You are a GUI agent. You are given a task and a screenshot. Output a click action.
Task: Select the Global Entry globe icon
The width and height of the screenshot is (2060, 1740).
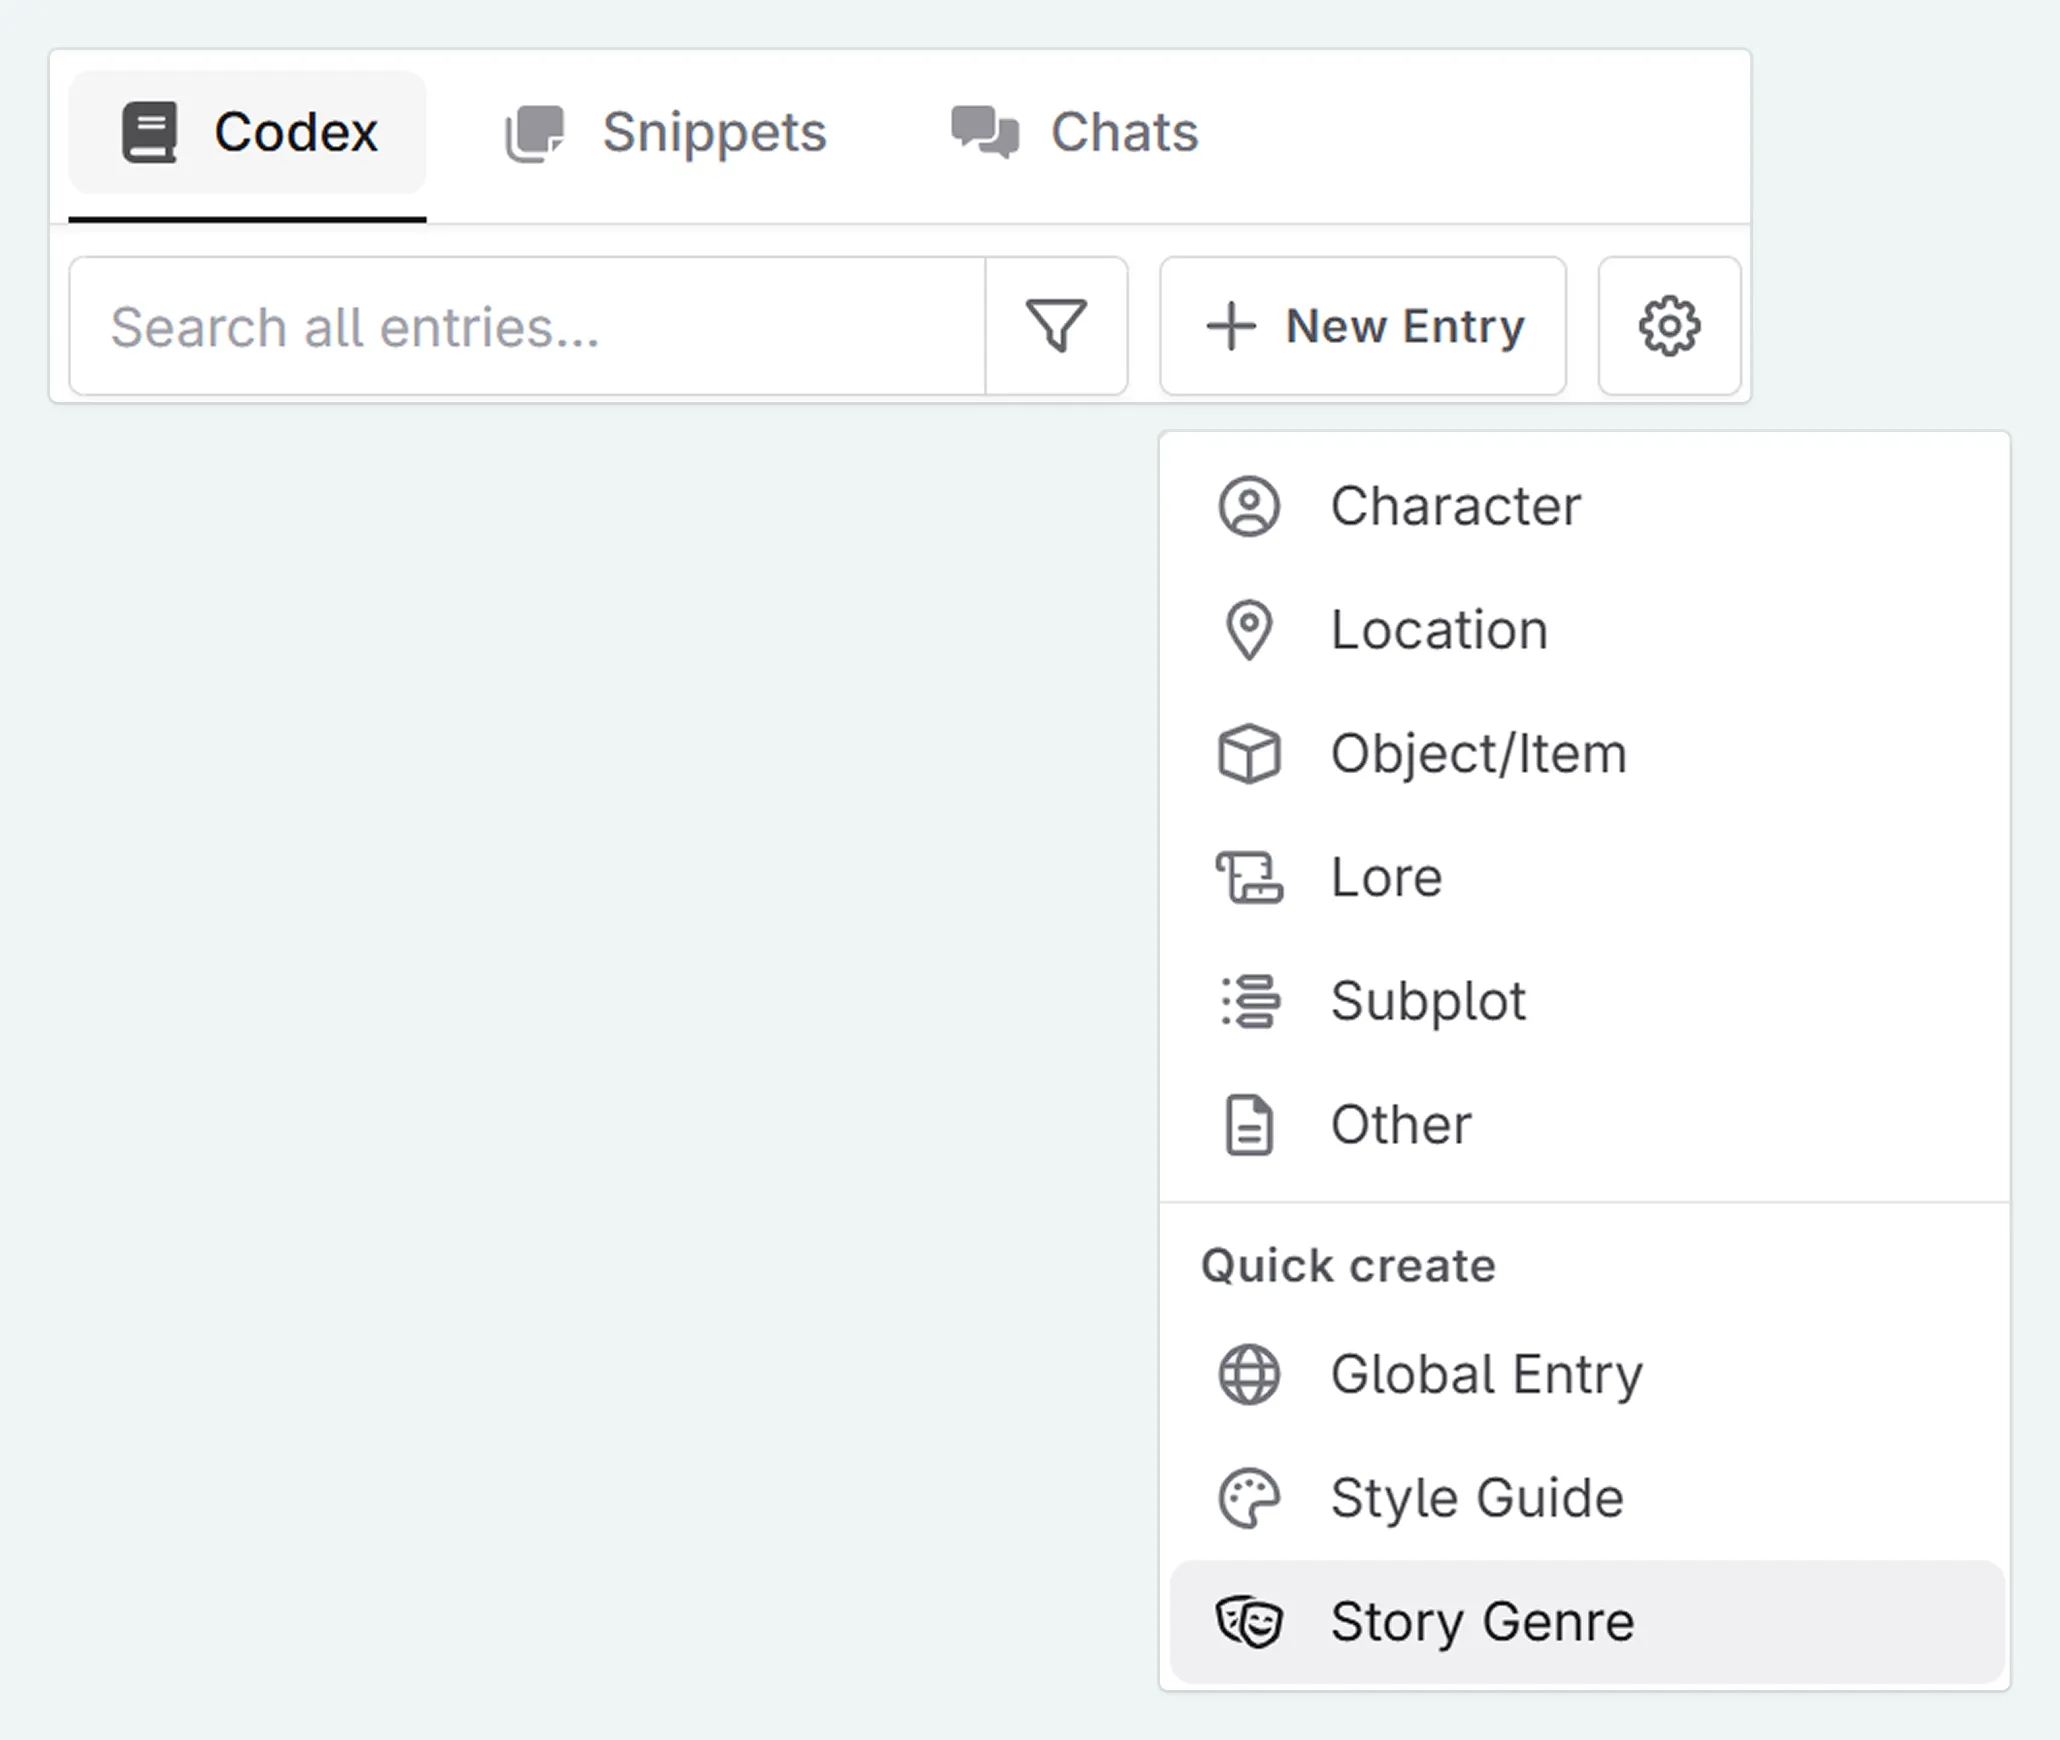(1249, 1373)
